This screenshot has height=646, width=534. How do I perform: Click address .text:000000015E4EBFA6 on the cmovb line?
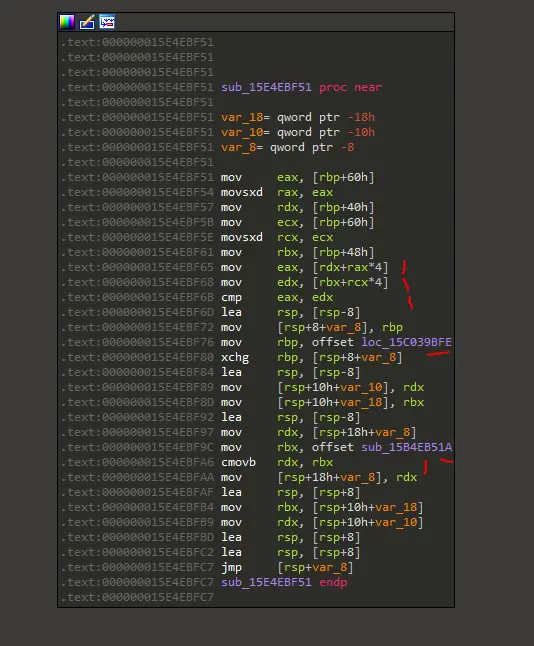click(137, 463)
